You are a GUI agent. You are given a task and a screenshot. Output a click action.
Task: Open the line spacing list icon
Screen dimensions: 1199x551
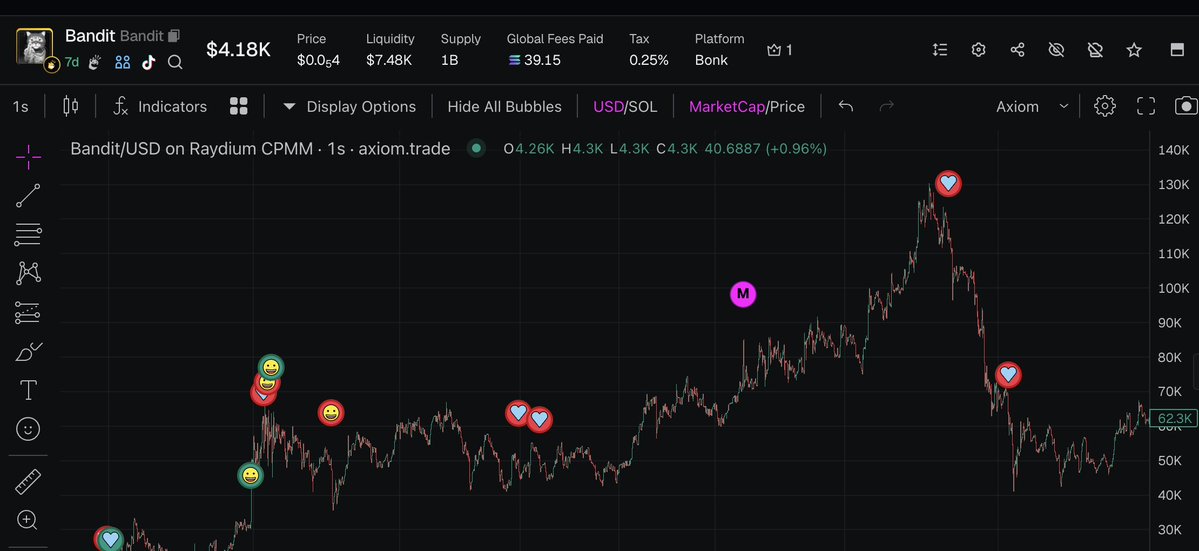[941, 50]
